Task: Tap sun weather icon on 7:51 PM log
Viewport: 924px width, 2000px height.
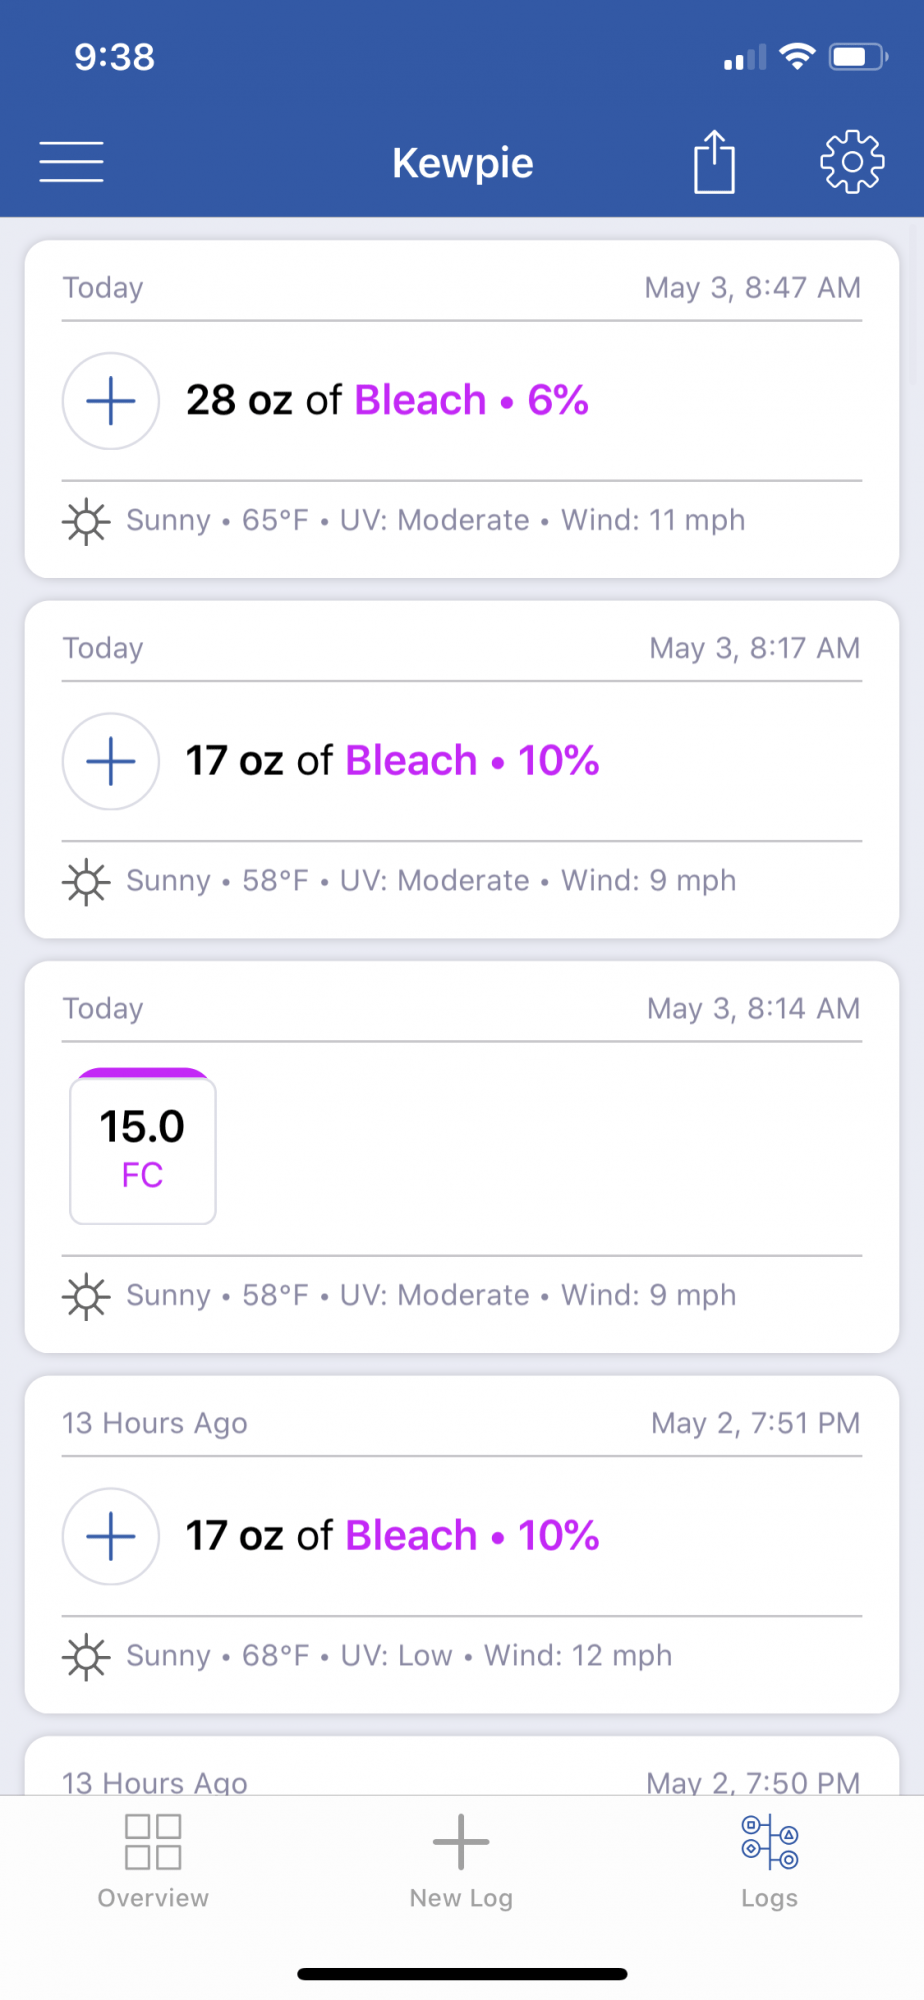Action: pyautogui.click(x=86, y=1656)
